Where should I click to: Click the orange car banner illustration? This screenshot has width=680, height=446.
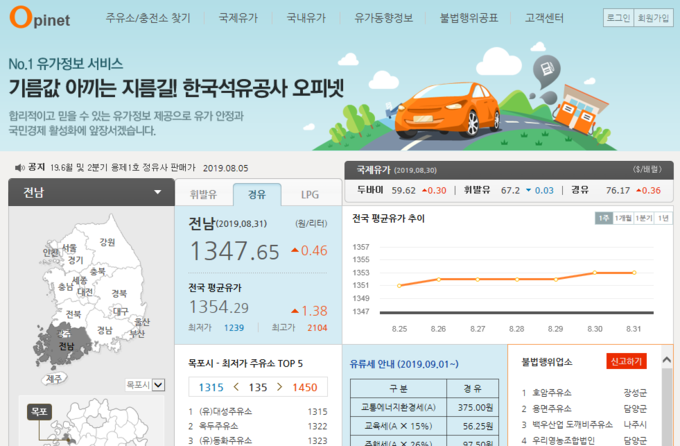coord(447,111)
